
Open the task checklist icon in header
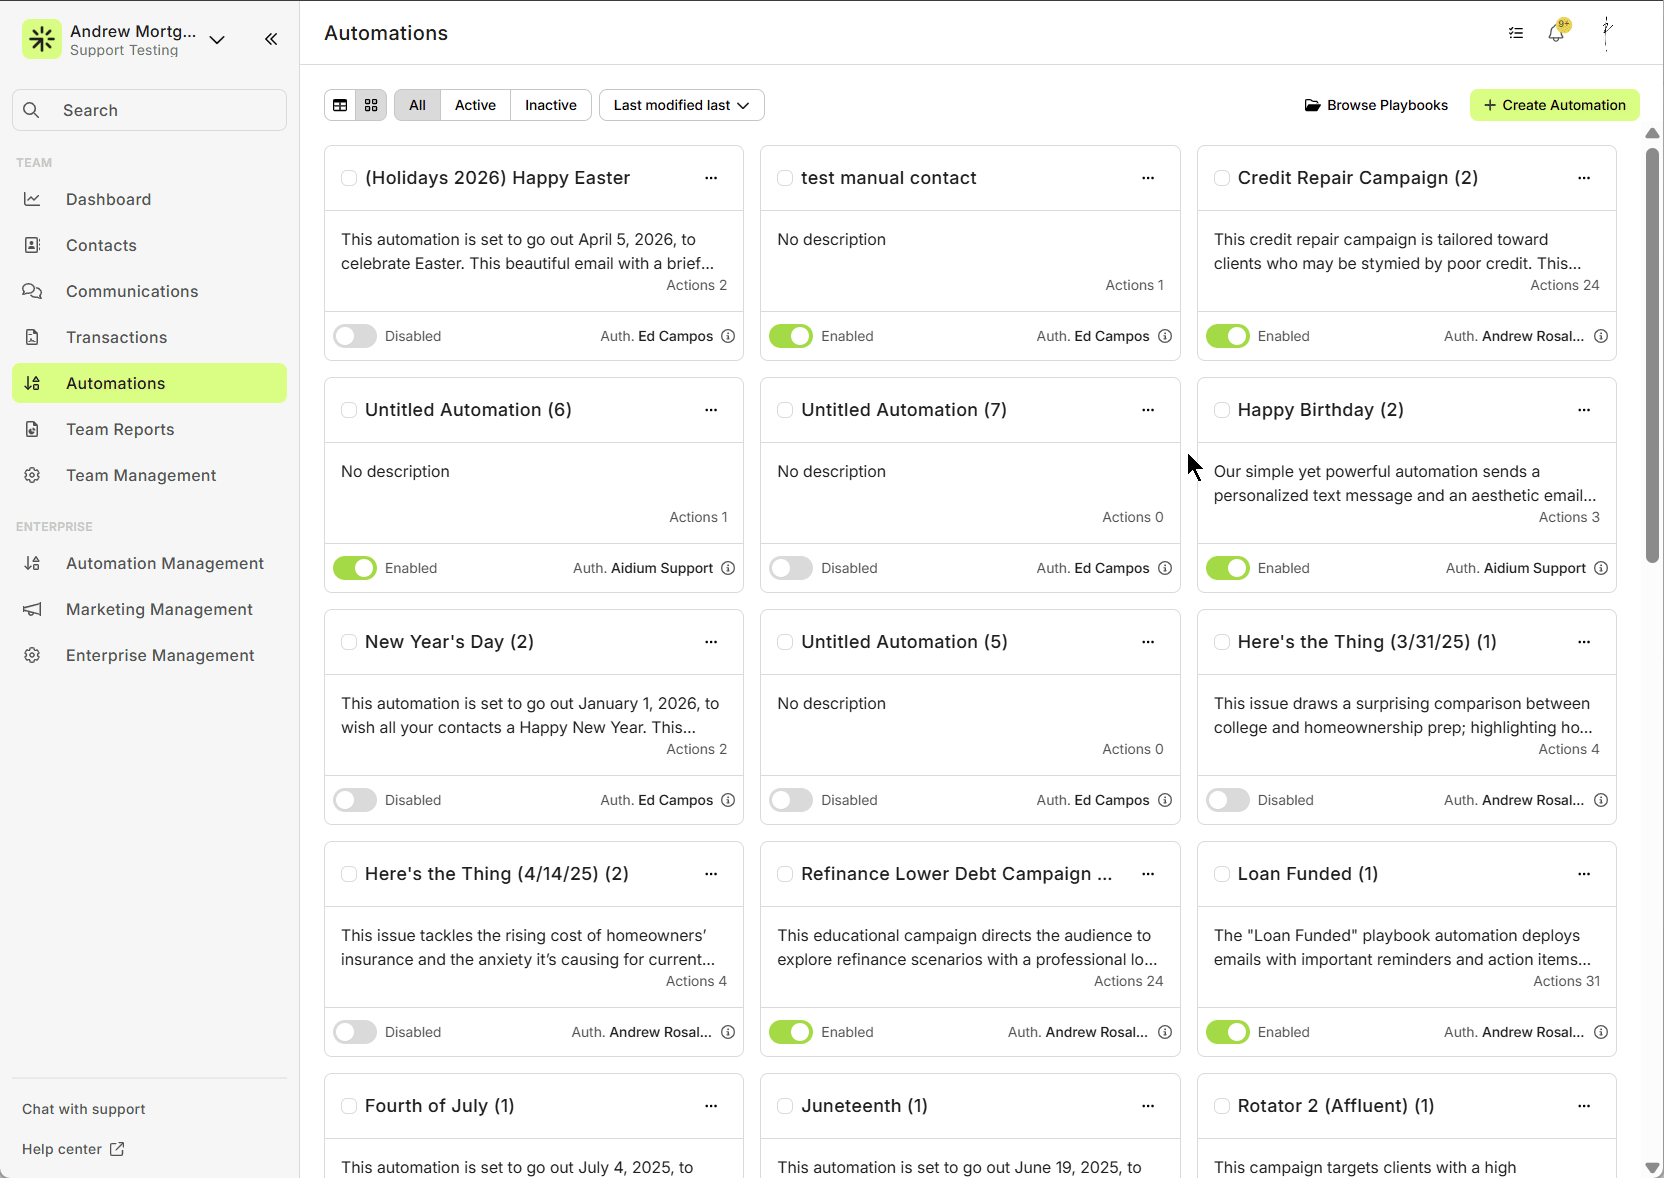(1516, 33)
